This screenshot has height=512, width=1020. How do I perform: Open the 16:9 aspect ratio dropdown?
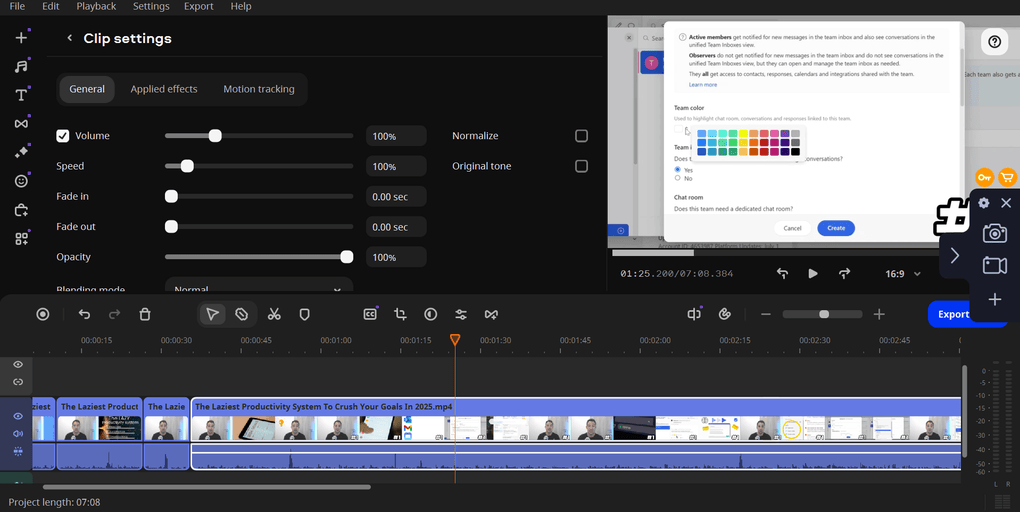coord(903,274)
